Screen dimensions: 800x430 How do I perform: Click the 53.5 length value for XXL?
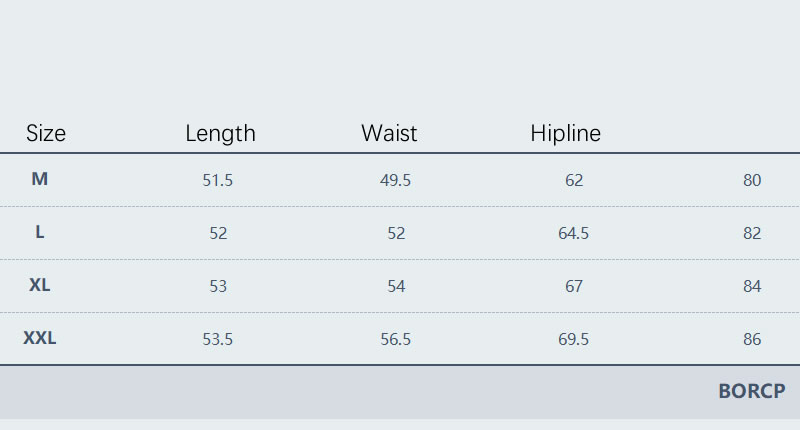click(218, 340)
